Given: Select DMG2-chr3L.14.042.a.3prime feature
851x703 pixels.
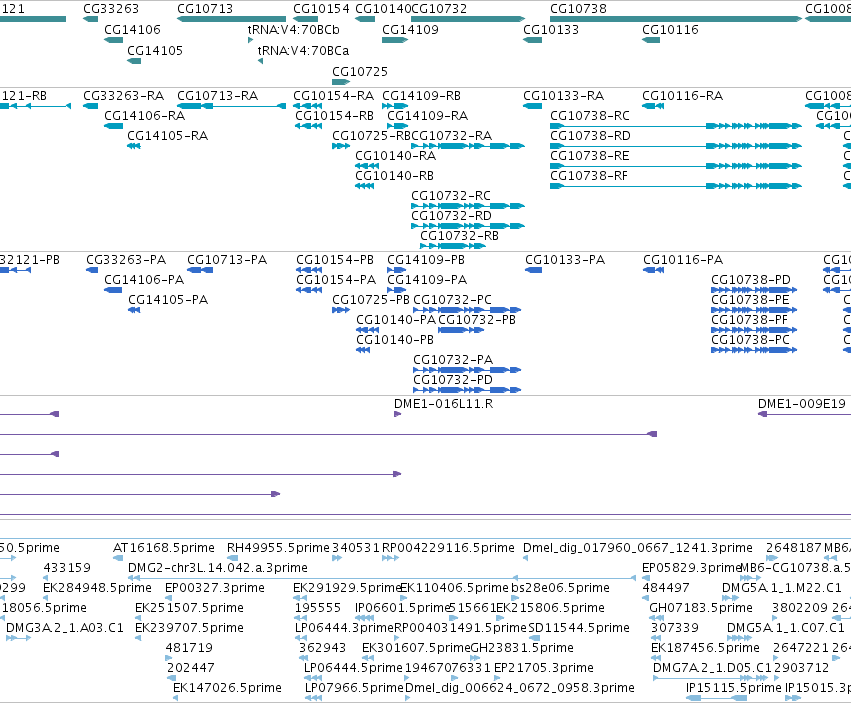Looking at the screenshot, I should point(218,568).
